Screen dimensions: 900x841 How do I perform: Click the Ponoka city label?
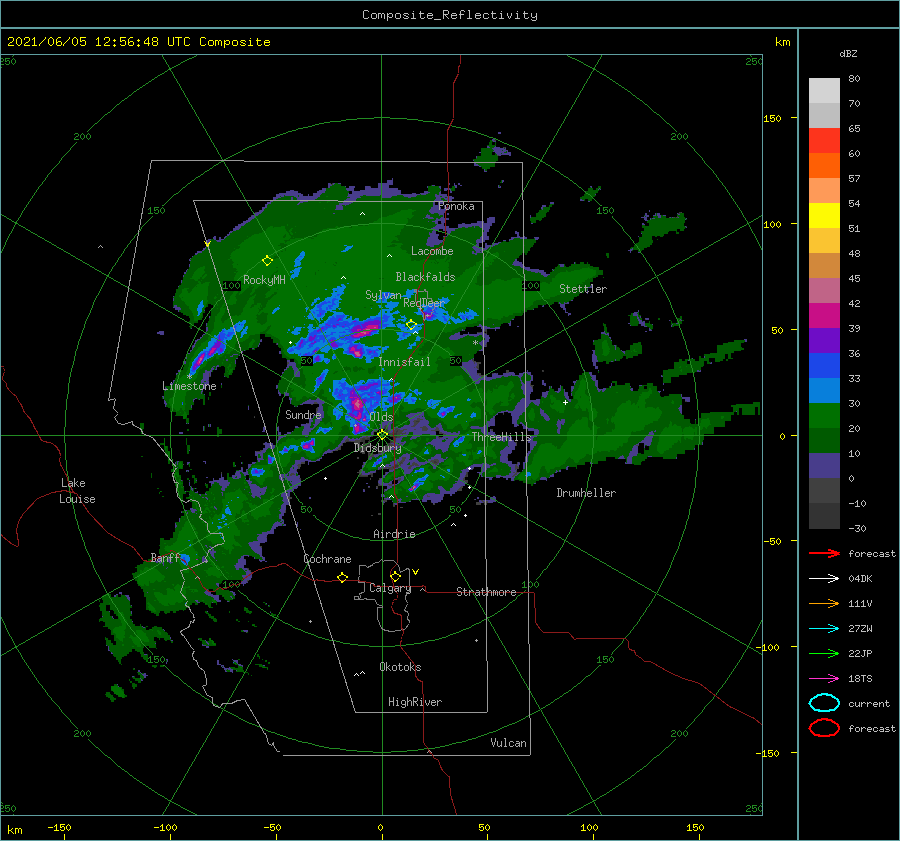(456, 206)
